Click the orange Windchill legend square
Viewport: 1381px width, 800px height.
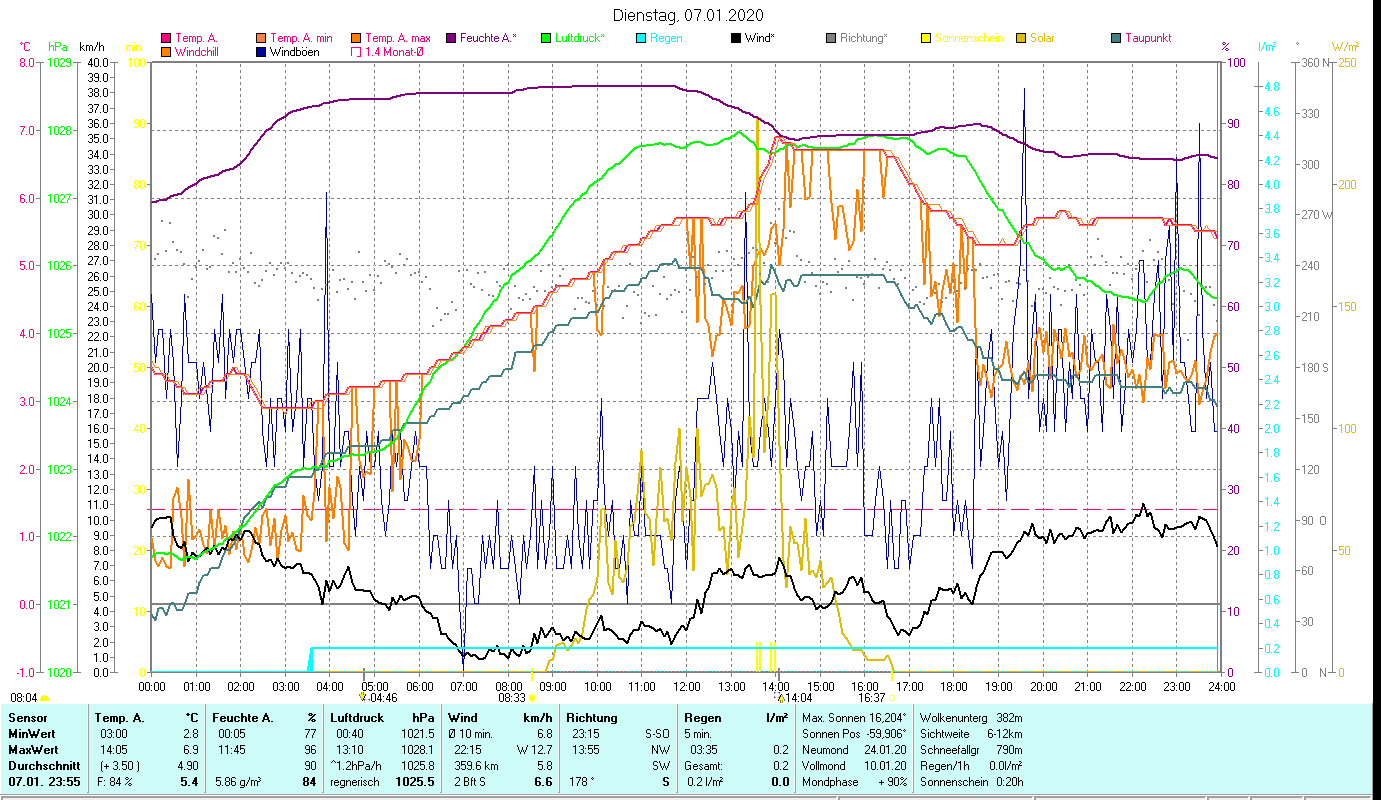[166, 51]
